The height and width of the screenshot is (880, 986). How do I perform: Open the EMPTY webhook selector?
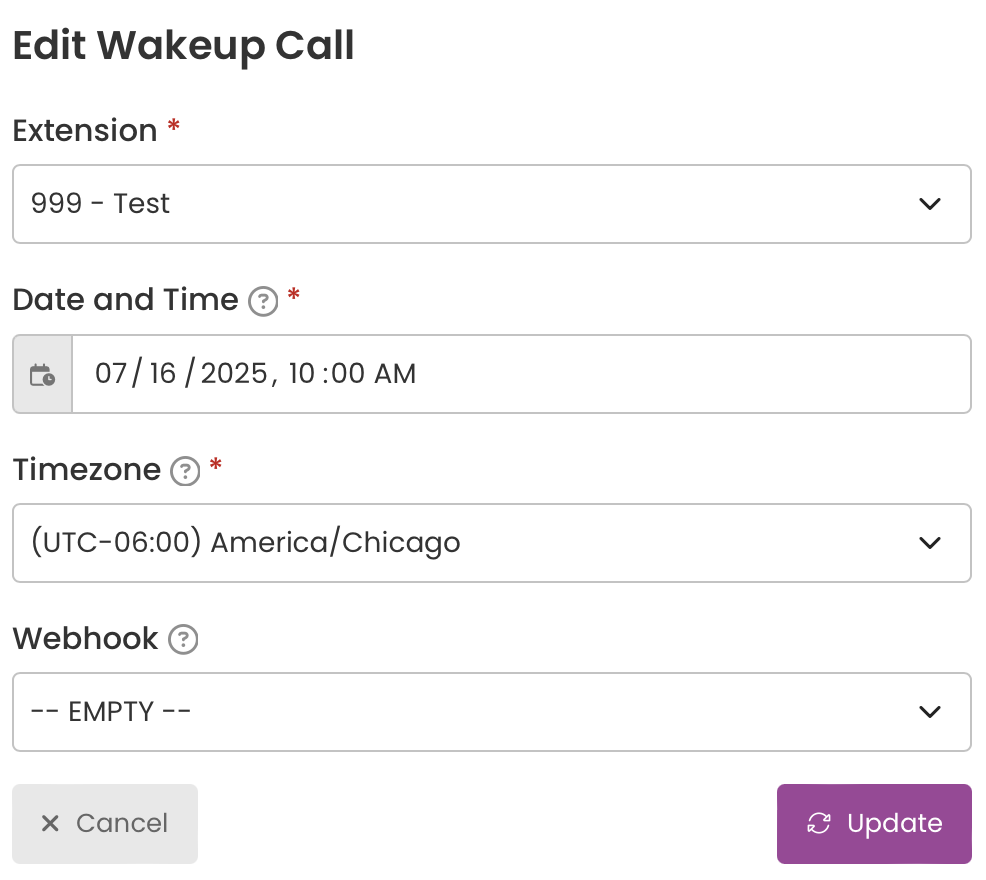click(492, 712)
